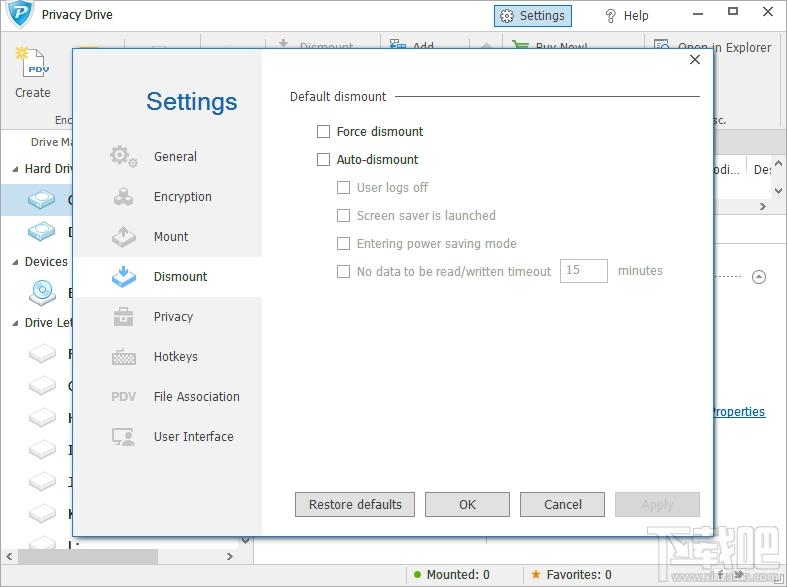Click the Help question-mark icon

pyautogui.click(x=610, y=16)
